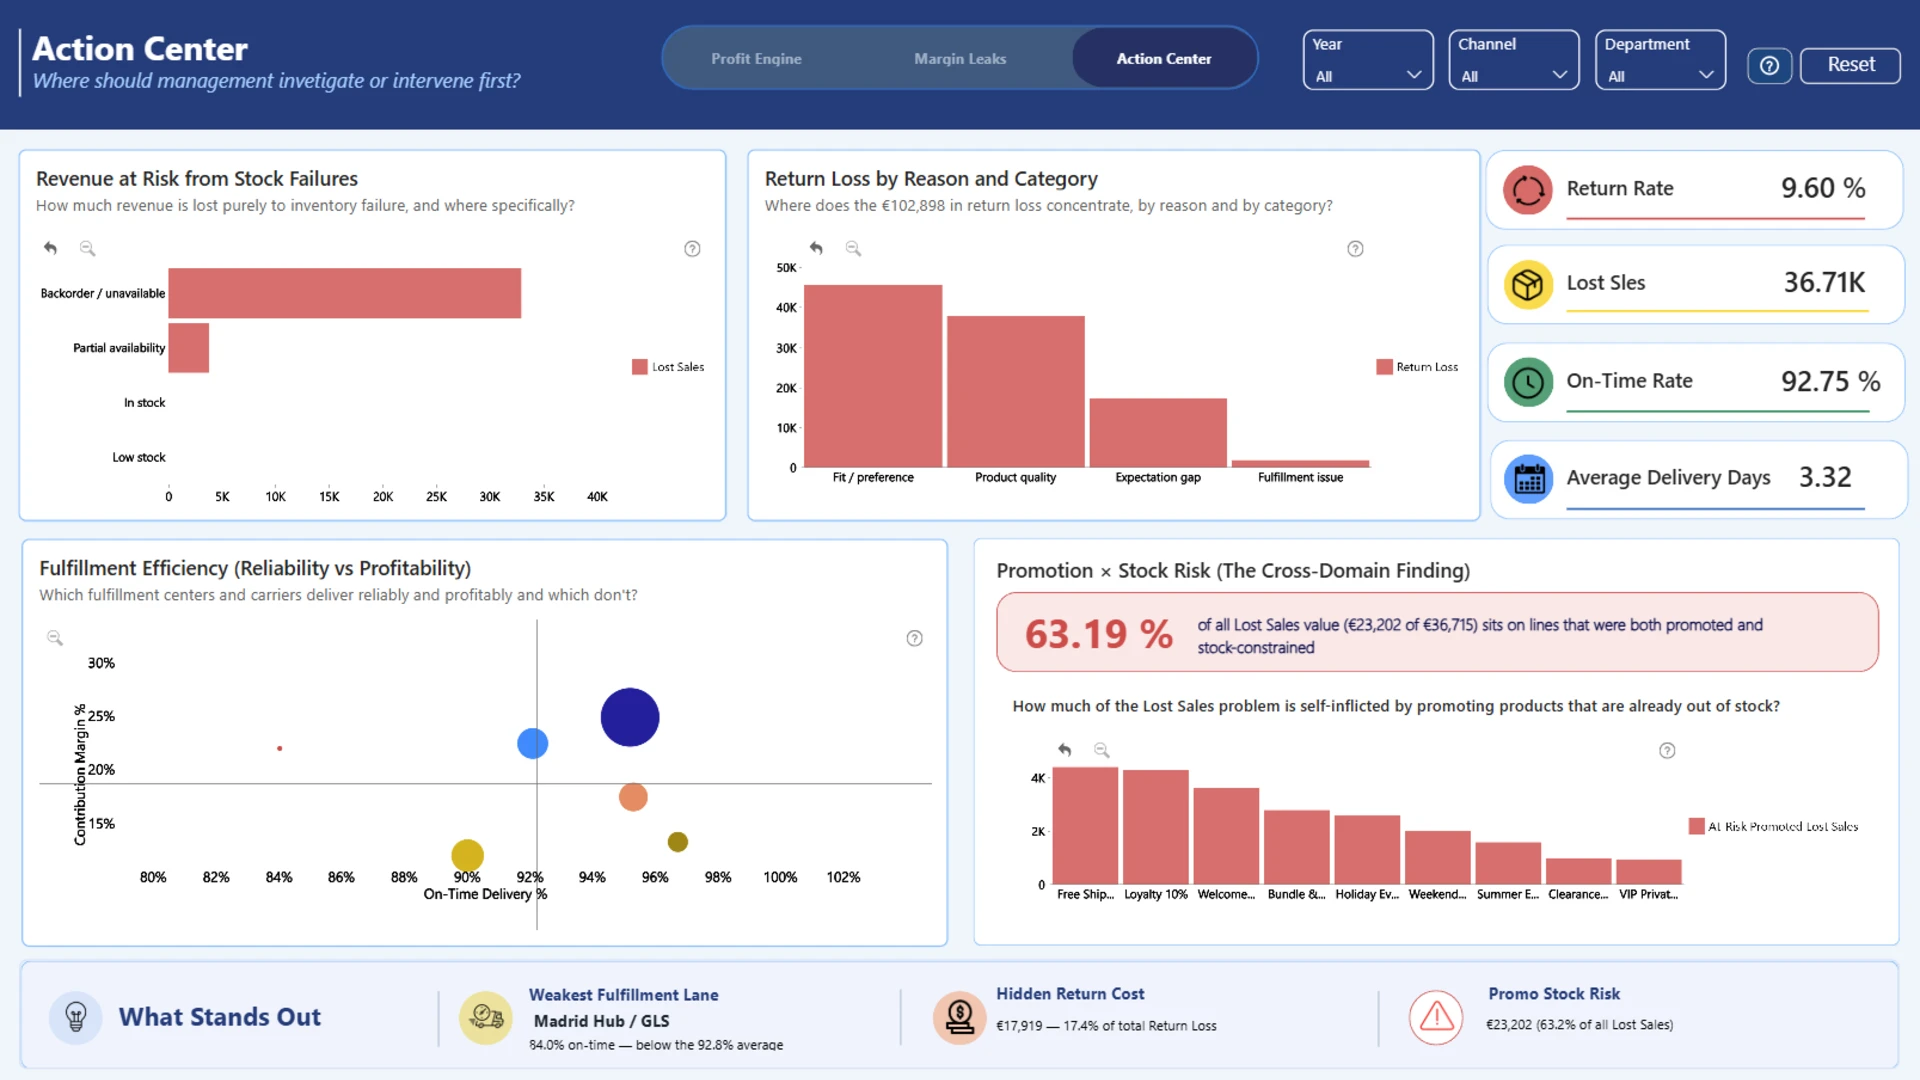The height and width of the screenshot is (1080, 1920).
Task: Click drill-up arrow in Return Loss chart
Action: [x=816, y=248]
